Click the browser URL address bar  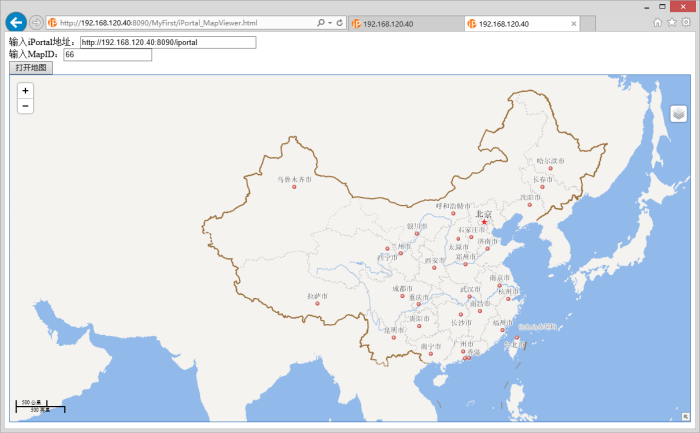180,22
